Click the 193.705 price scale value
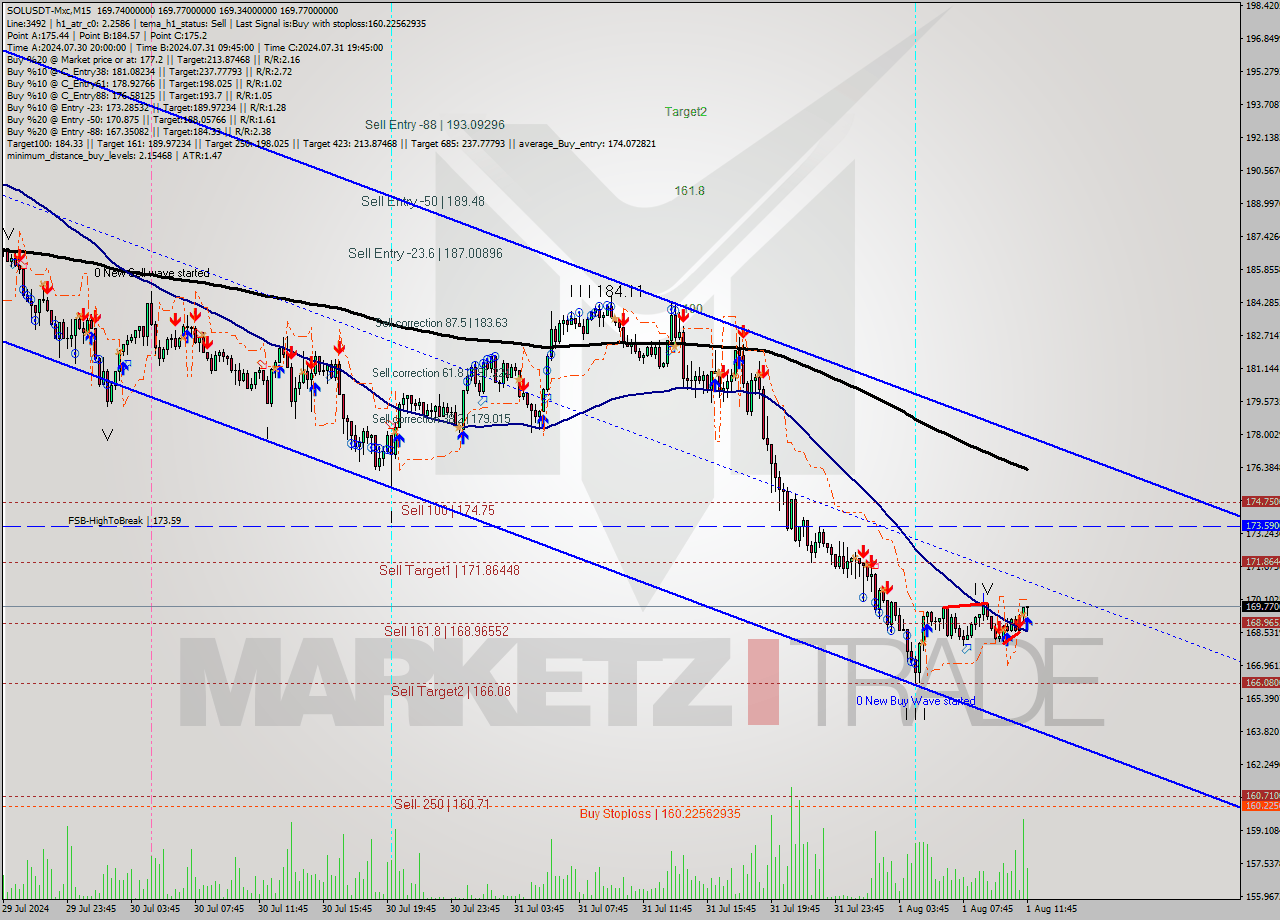This screenshot has width=1280, height=920. 1262,104
